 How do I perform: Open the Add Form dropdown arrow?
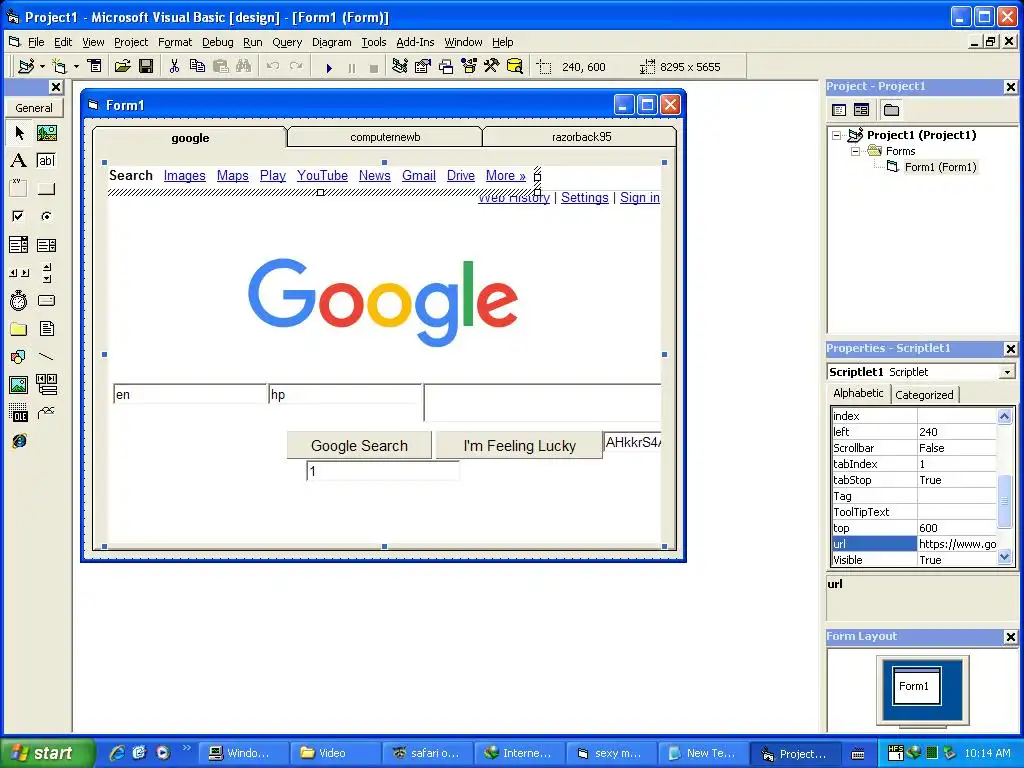coord(76,67)
